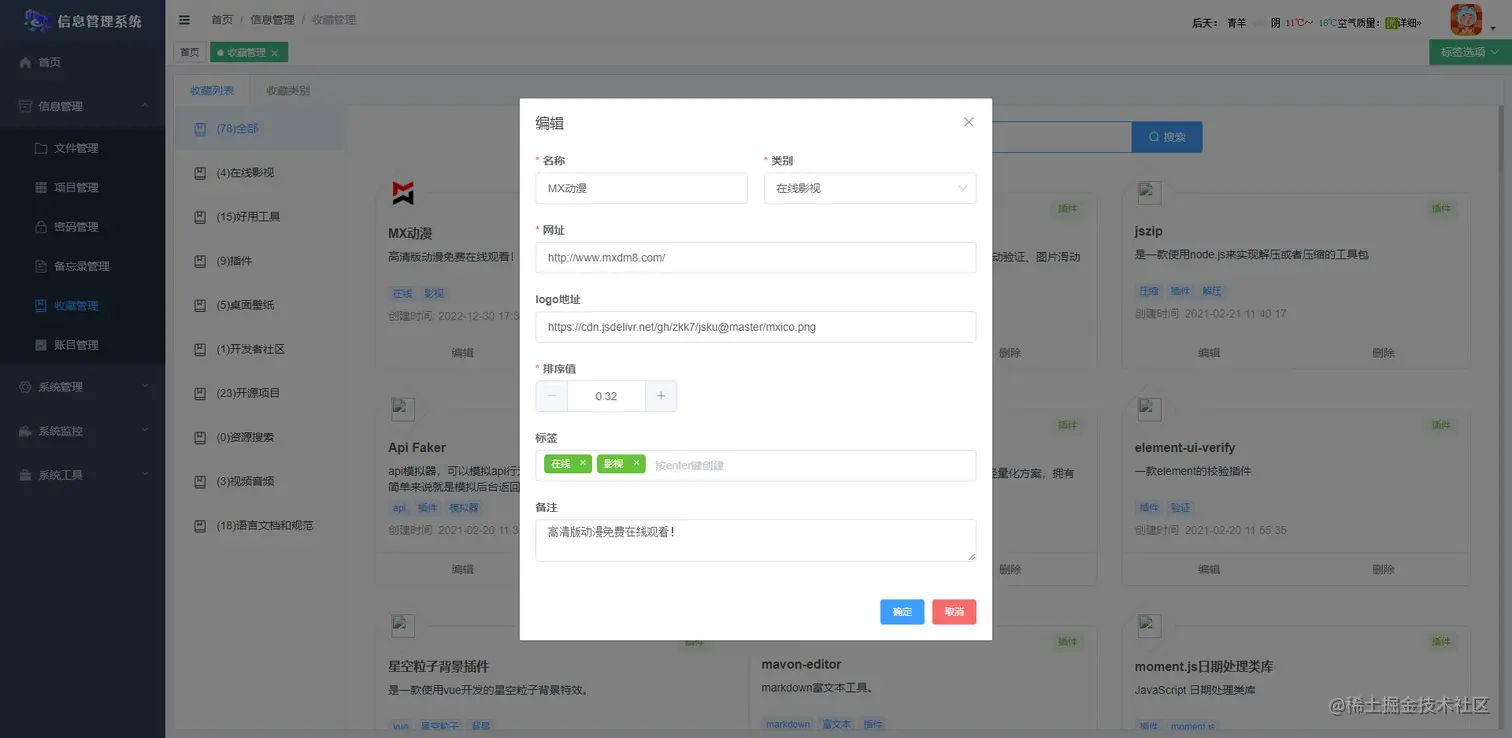The image size is (1512, 738).
Task: Click the (15)好用工具 category icon
Action: (x=200, y=217)
